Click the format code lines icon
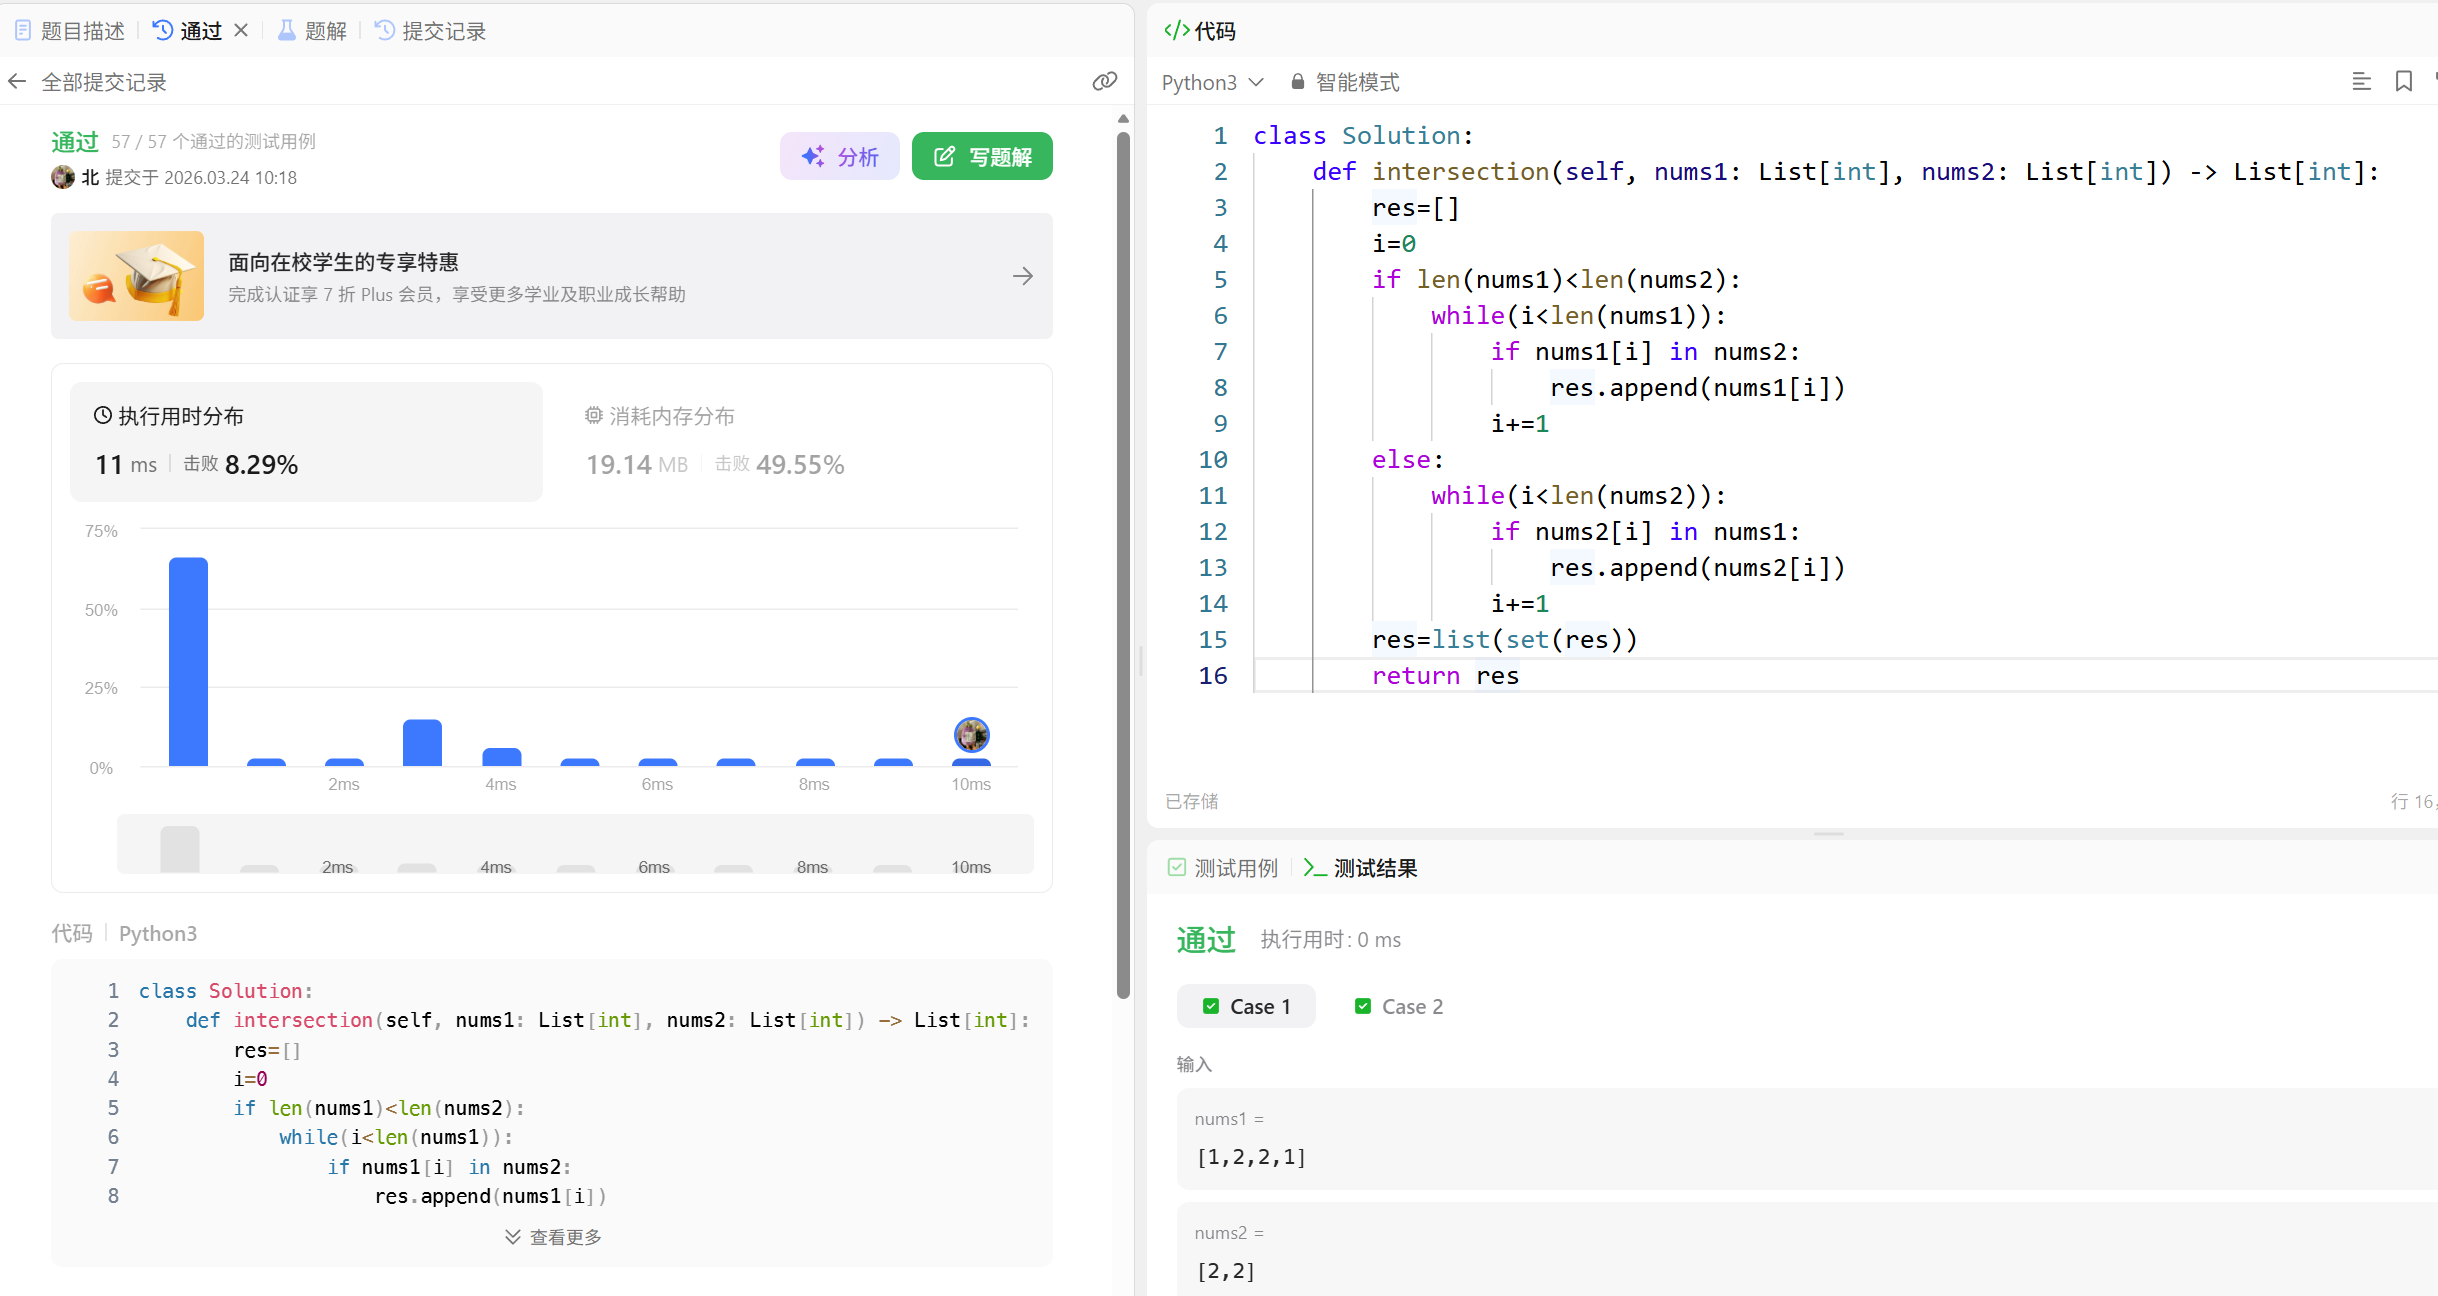This screenshot has width=2438, height=1296. tap(2361, 82)
